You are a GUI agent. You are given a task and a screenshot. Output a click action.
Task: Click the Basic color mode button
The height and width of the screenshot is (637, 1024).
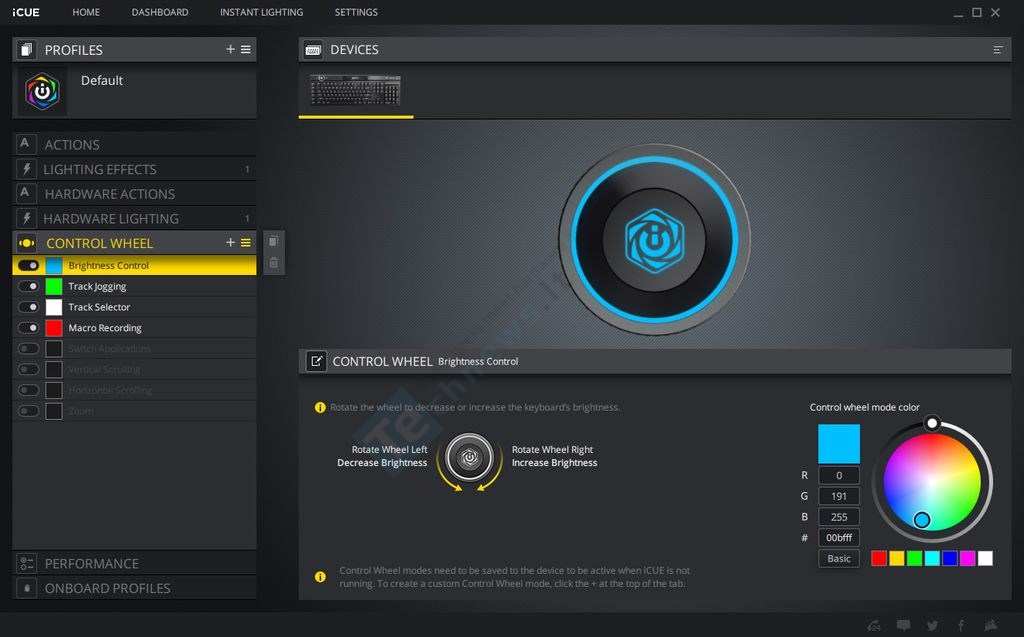[839, 559]
